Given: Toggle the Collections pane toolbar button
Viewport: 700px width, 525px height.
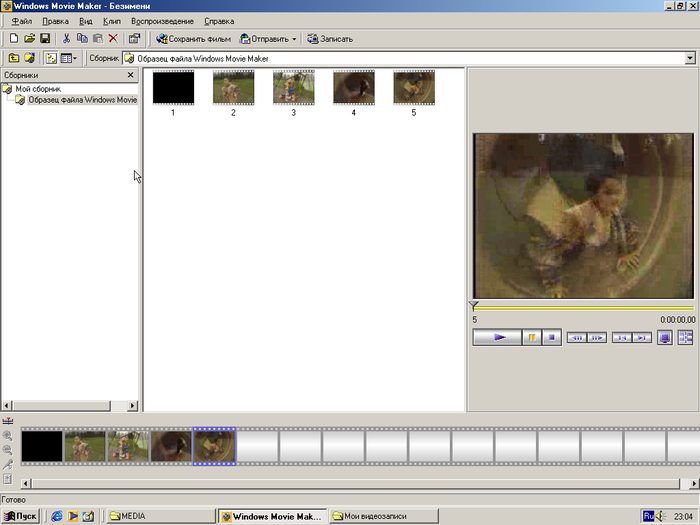Looking at the screenshot, I should 51,58.
